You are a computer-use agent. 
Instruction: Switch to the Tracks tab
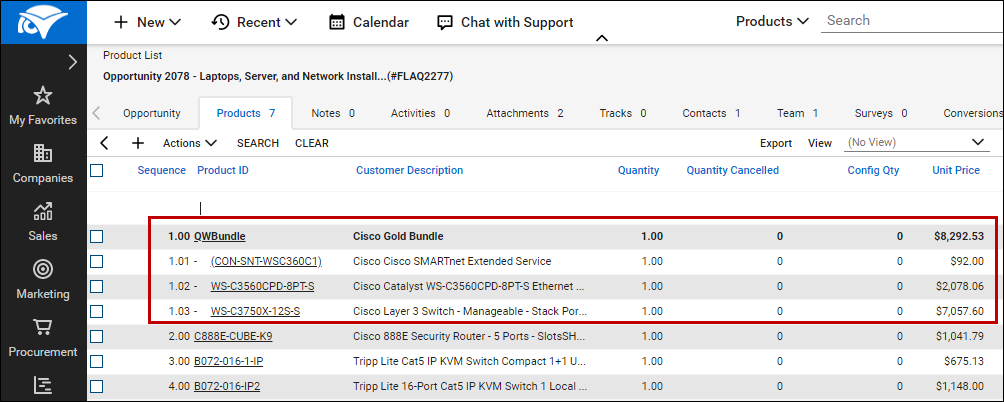[622, 113]
